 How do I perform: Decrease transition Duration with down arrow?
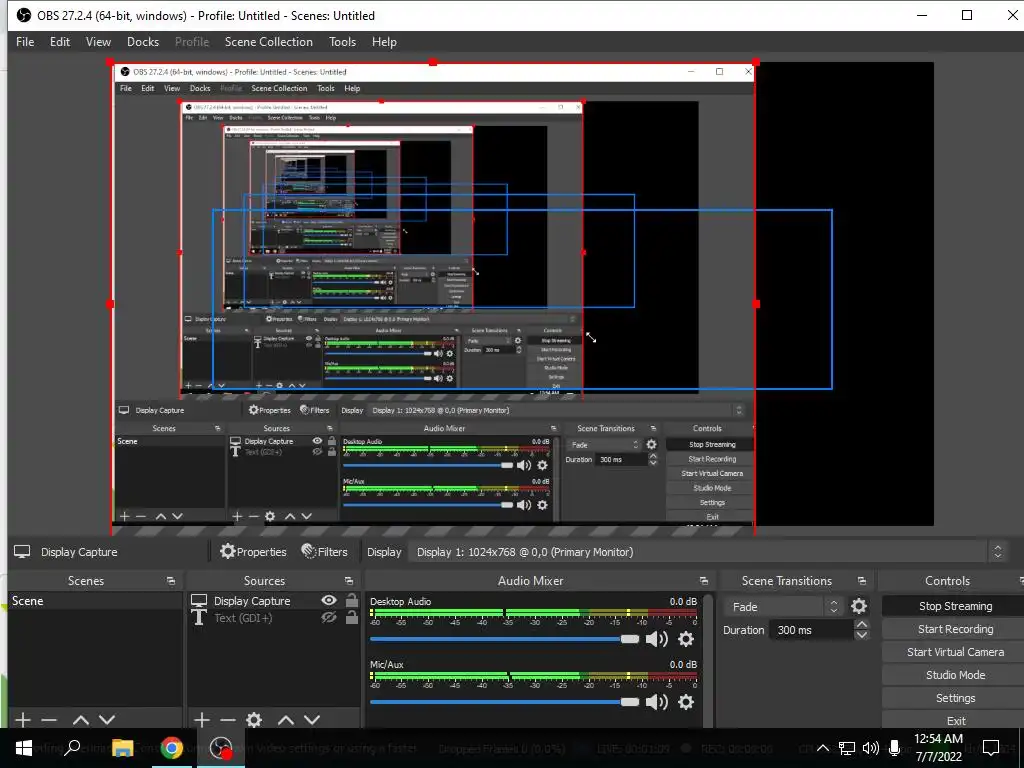pos(861,635)
